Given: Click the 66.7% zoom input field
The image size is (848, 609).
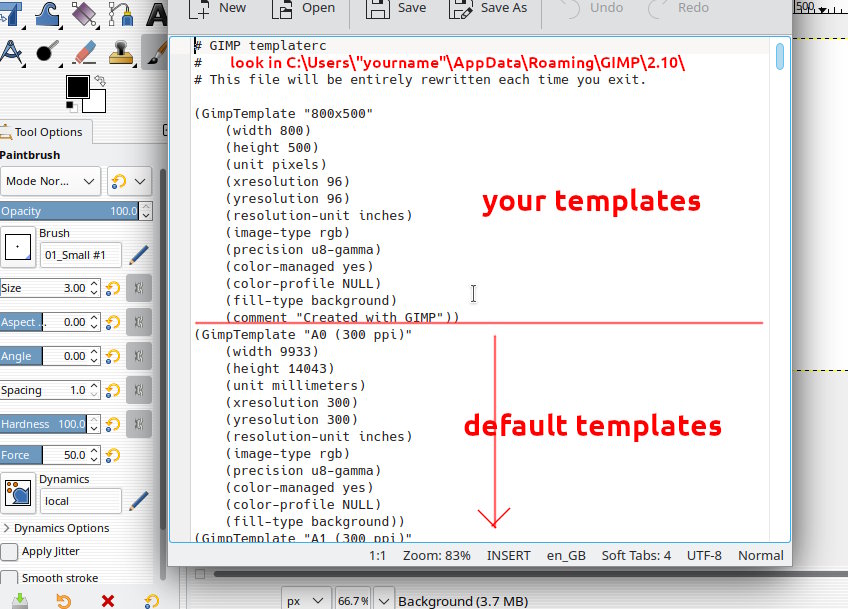Looking at the screenshot, I should click(353, 601).
